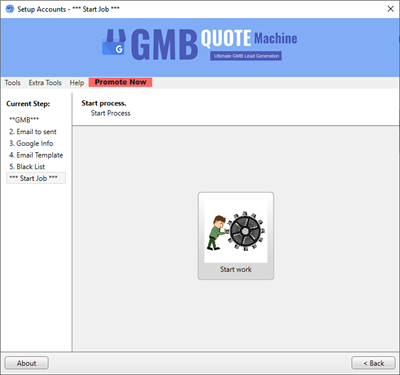Click the app icon in title bar

pos(10,9)
